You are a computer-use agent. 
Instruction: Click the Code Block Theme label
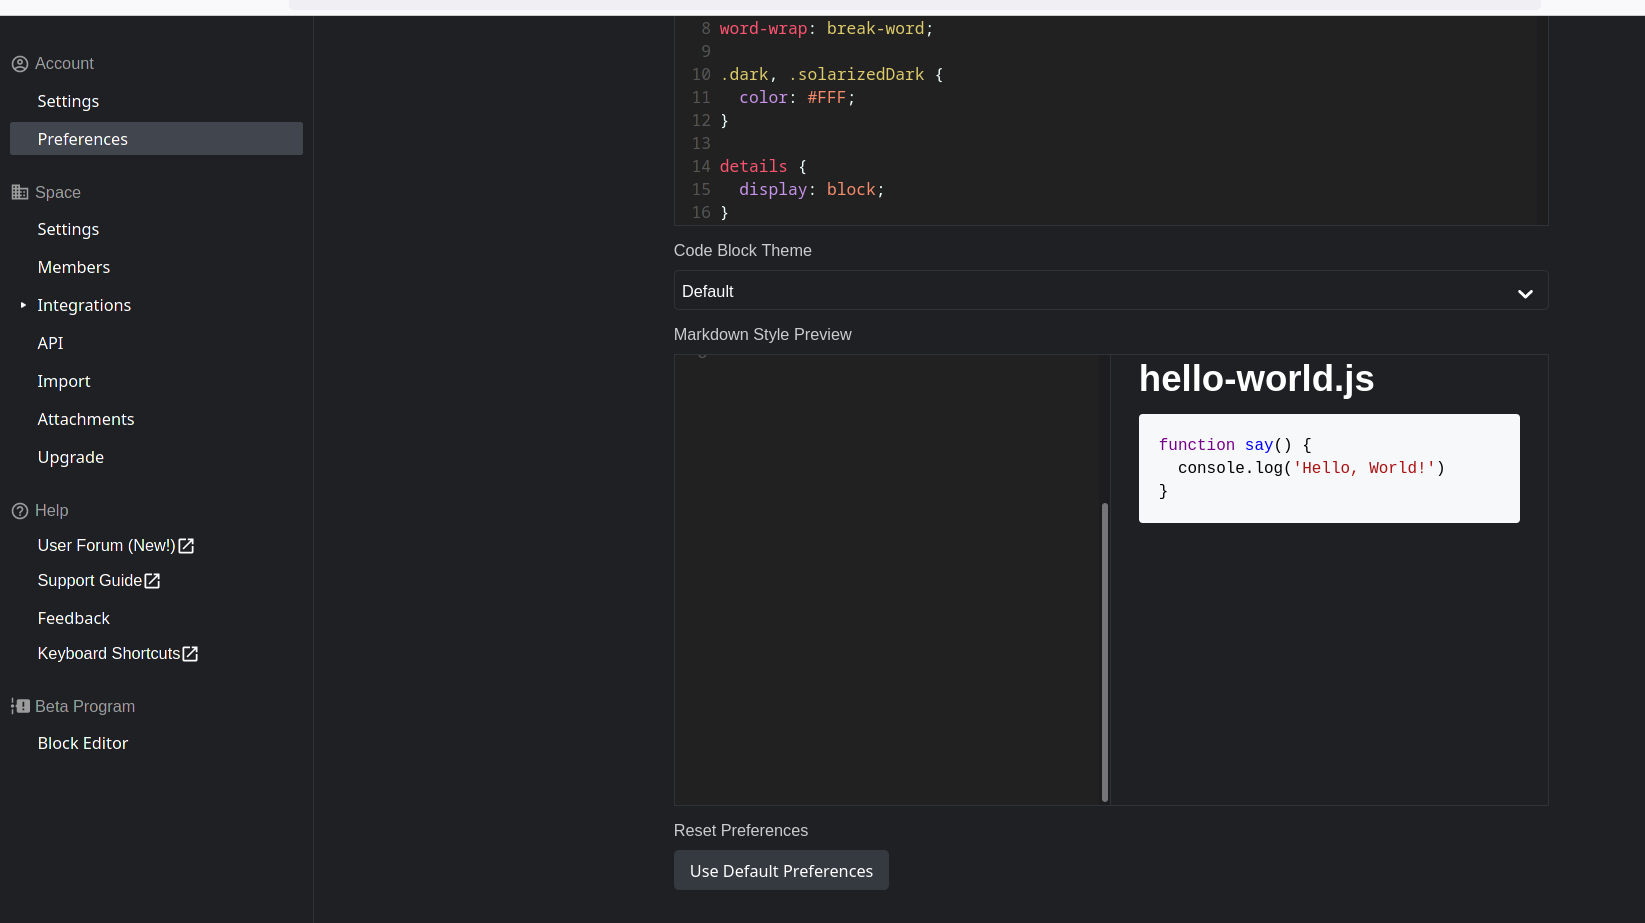[743, 251]
